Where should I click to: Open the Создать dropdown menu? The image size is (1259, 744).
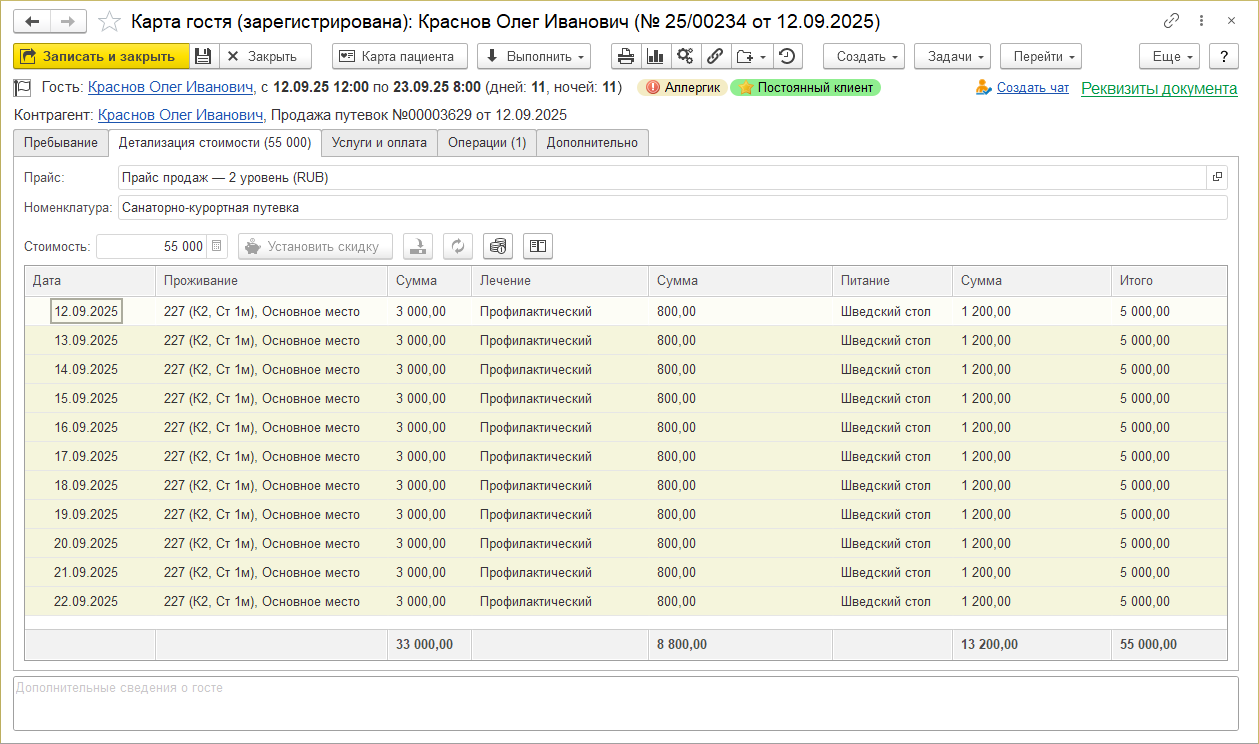point(863,57)
